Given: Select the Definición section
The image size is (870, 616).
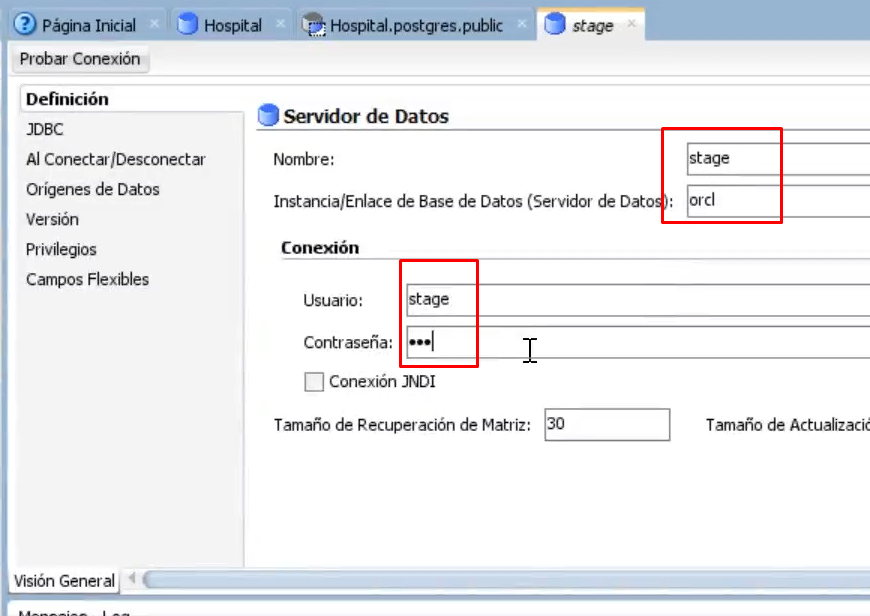Looking at the screenshot, I should (67, 99).
